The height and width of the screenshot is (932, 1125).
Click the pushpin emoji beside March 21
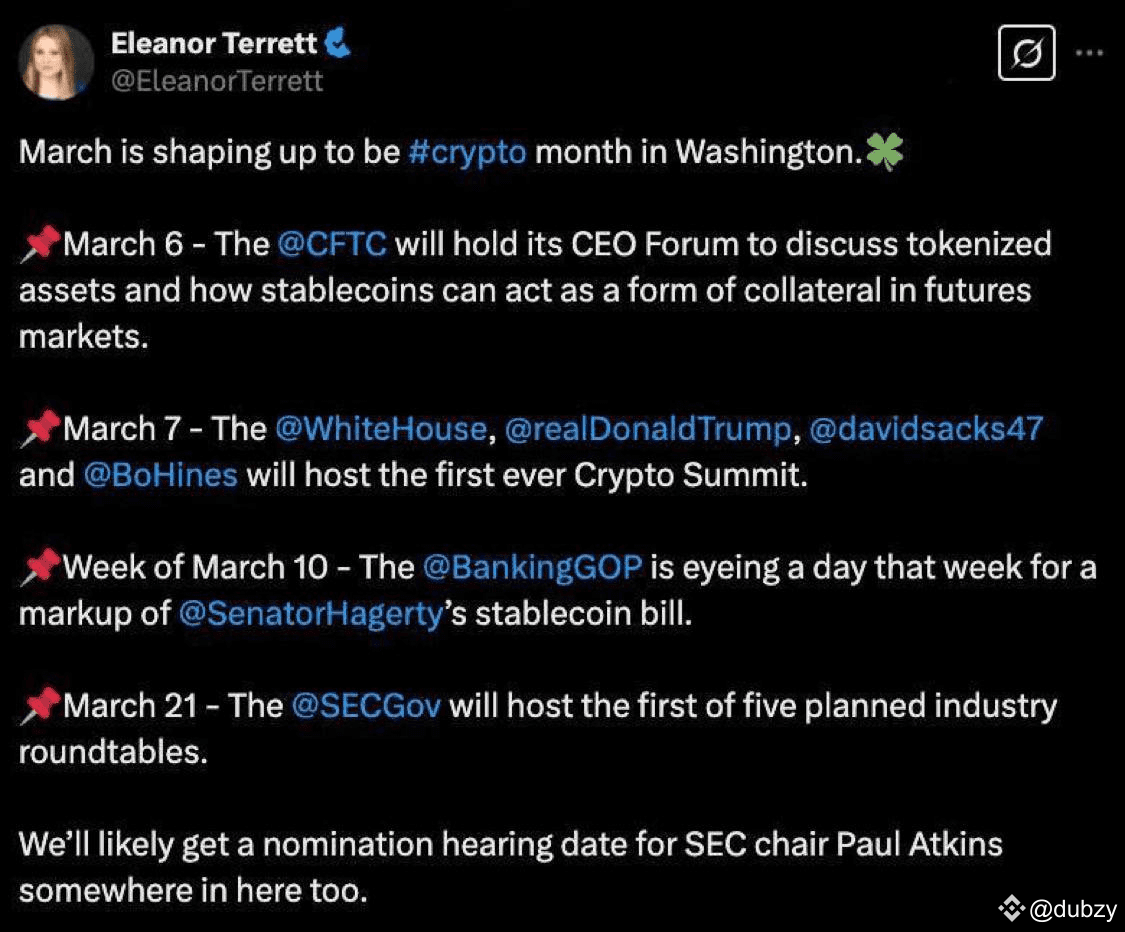[39, 707]
